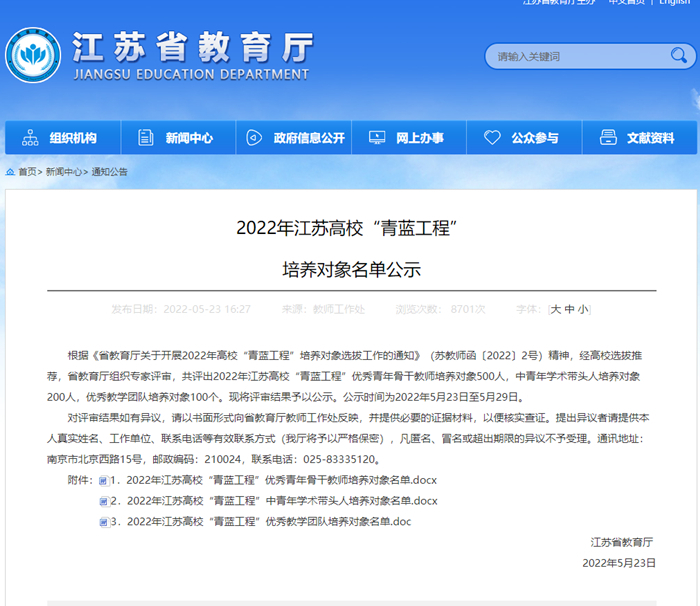Set font size to 中 (medium)
The width and height of the screenshot is (700, 606).
point(569,310)
